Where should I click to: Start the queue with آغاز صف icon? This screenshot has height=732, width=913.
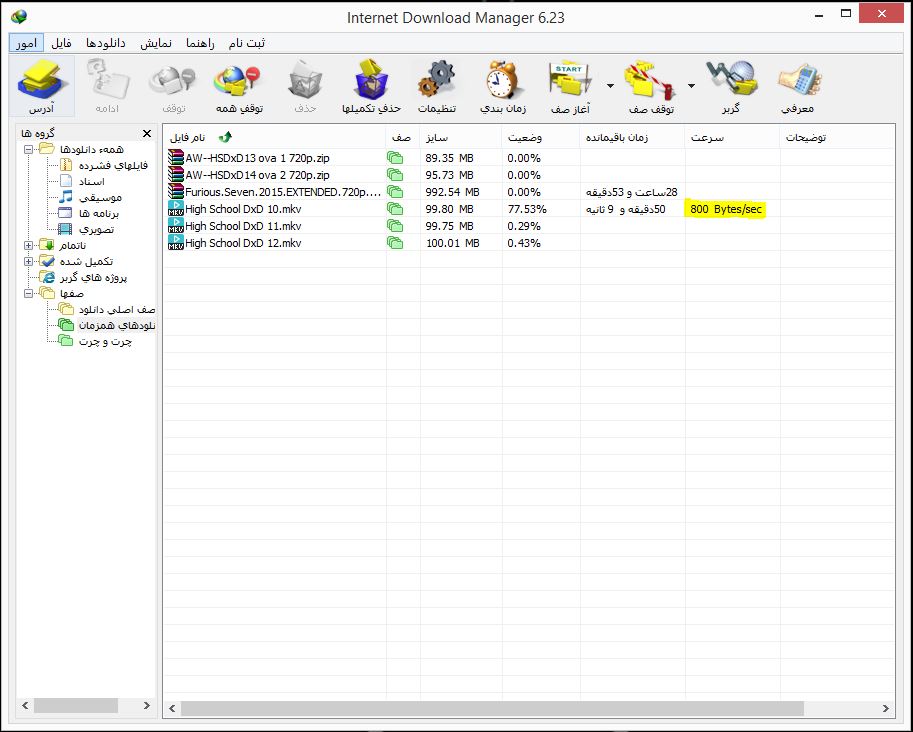(571, 80)
